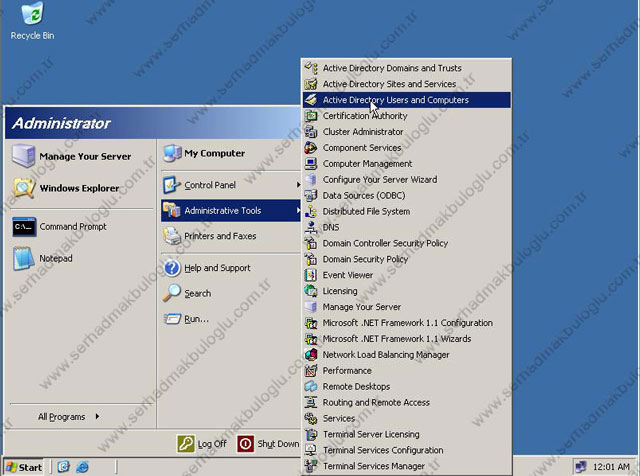
Task: Click the Log Off button
Action: pyautogui.click(x=202, y=444)
